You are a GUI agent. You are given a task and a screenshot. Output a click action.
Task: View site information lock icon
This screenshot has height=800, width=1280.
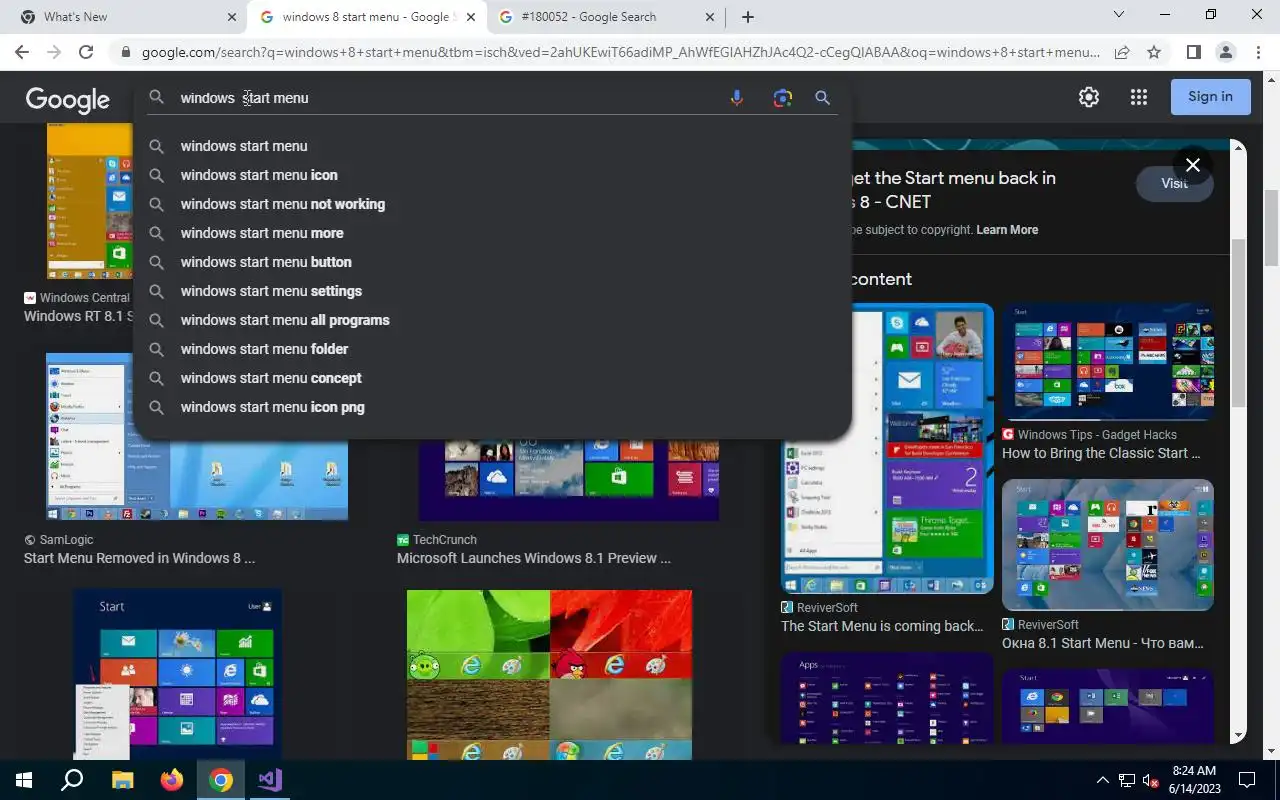pos(125,52)
